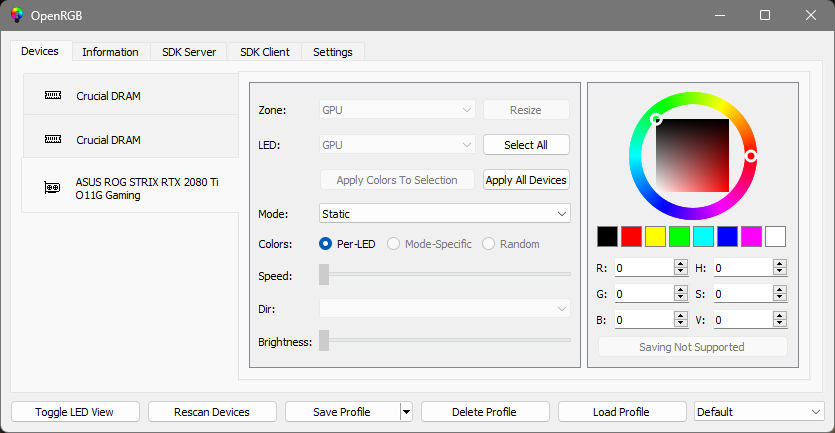
Task: Click the OpenRGB logo in the title bar
Action: (17, 15)
